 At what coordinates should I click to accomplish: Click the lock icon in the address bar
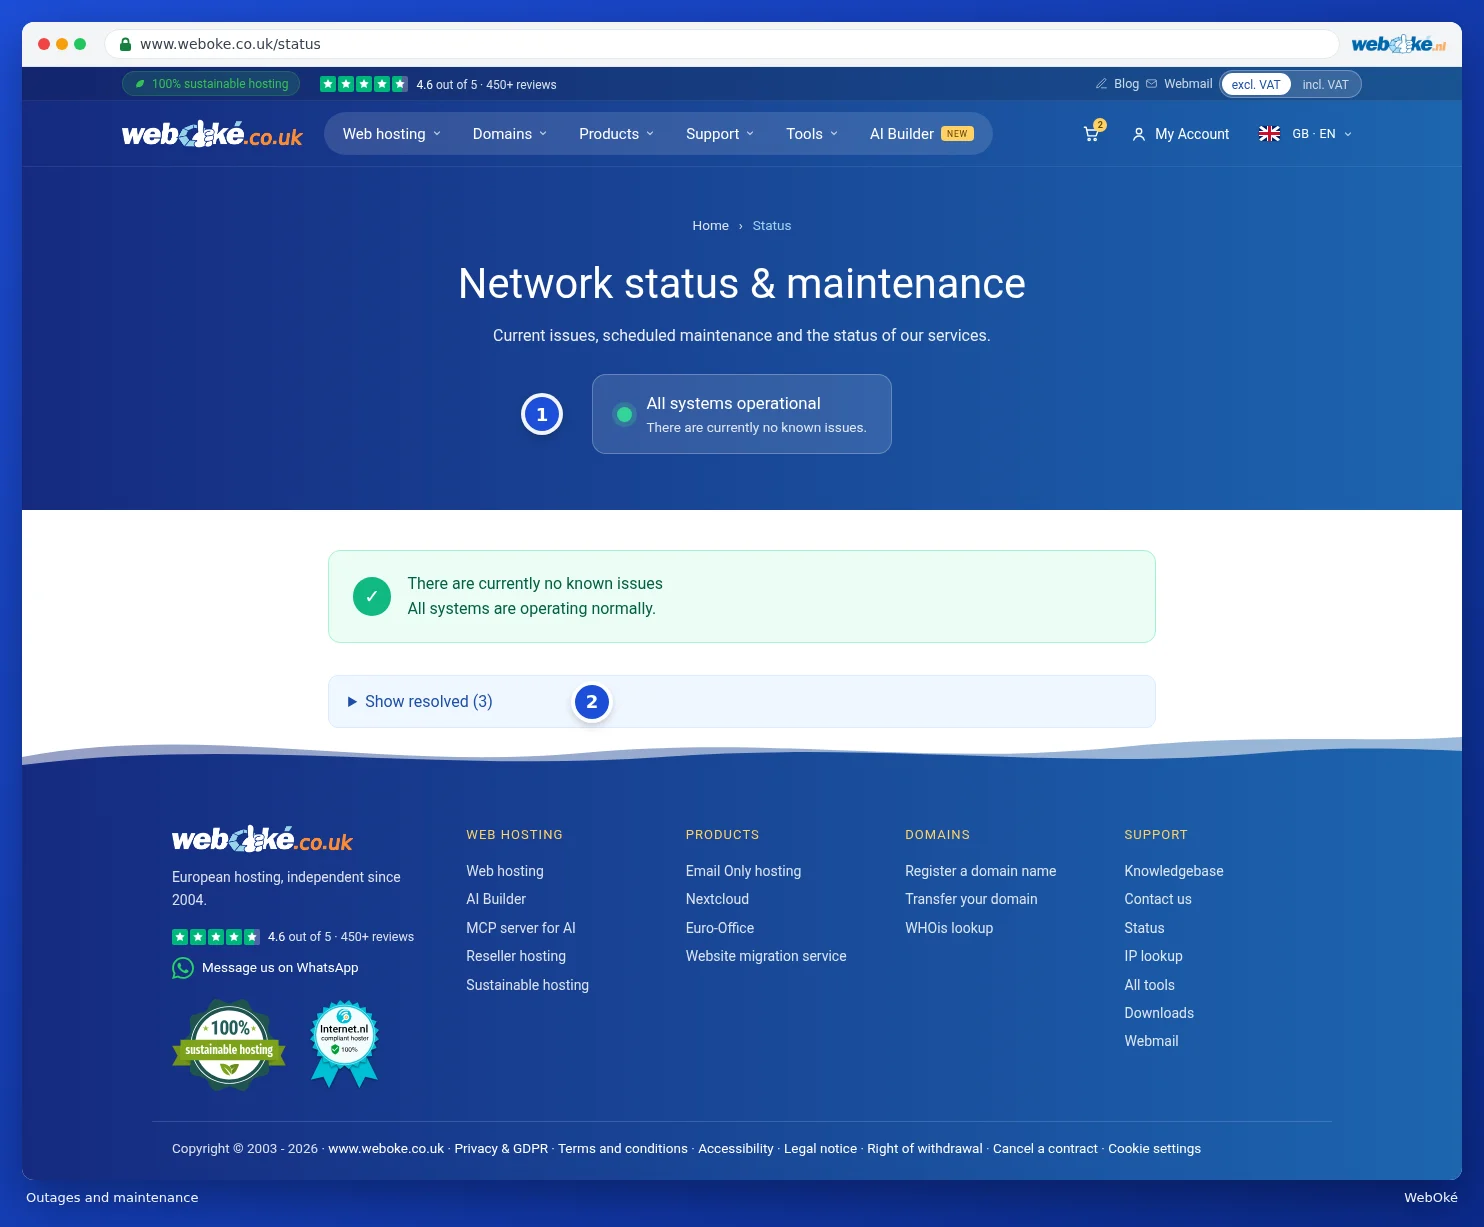(125, 44)
